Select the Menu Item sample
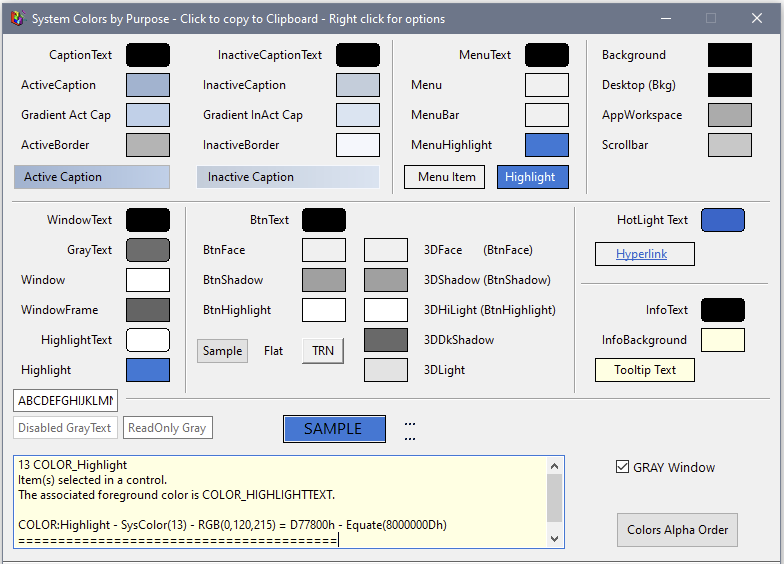The width and height of the screenshot is (784, 564). 444,177
